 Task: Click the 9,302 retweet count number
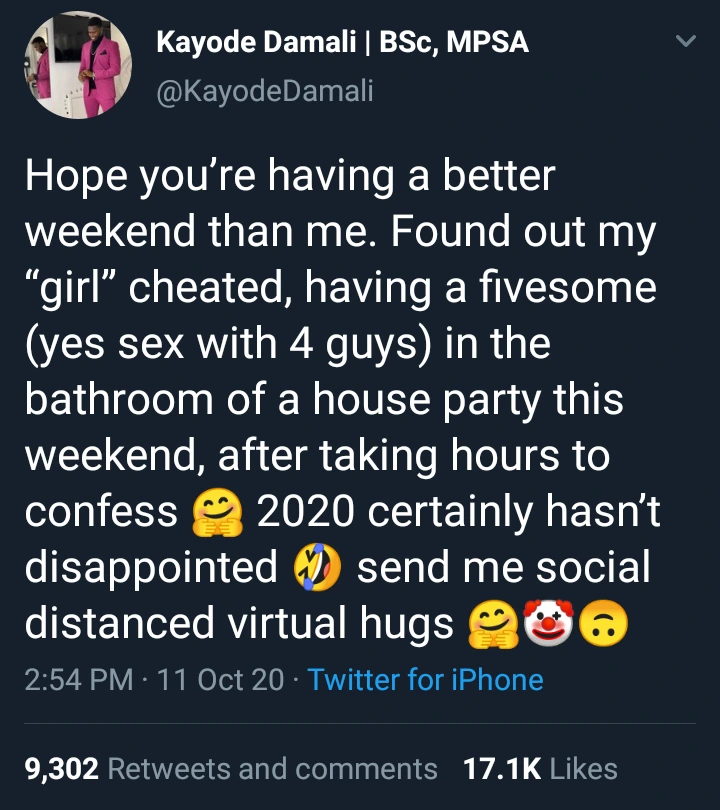tap(60, 769)
